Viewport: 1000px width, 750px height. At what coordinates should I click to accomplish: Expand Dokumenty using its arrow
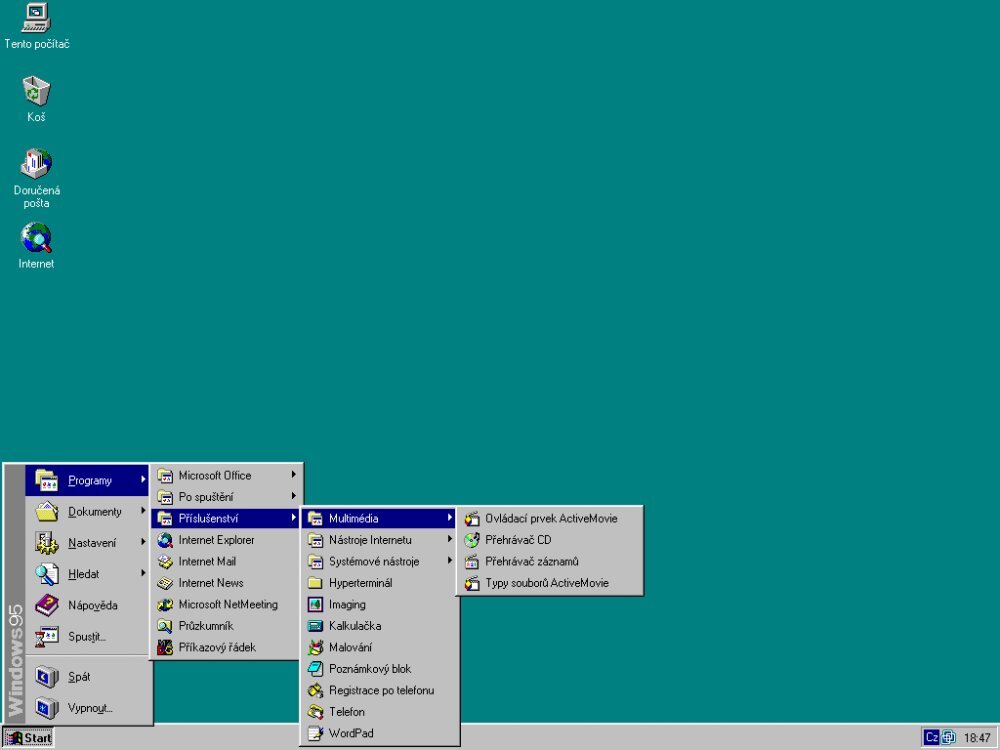[143, 510]
